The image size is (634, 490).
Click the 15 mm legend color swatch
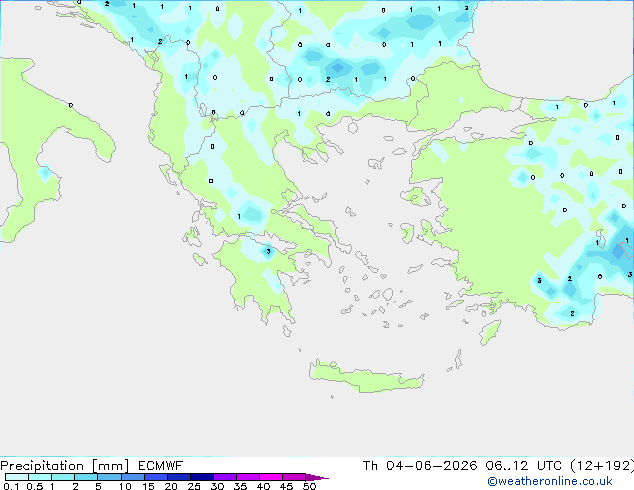point(156,477)
